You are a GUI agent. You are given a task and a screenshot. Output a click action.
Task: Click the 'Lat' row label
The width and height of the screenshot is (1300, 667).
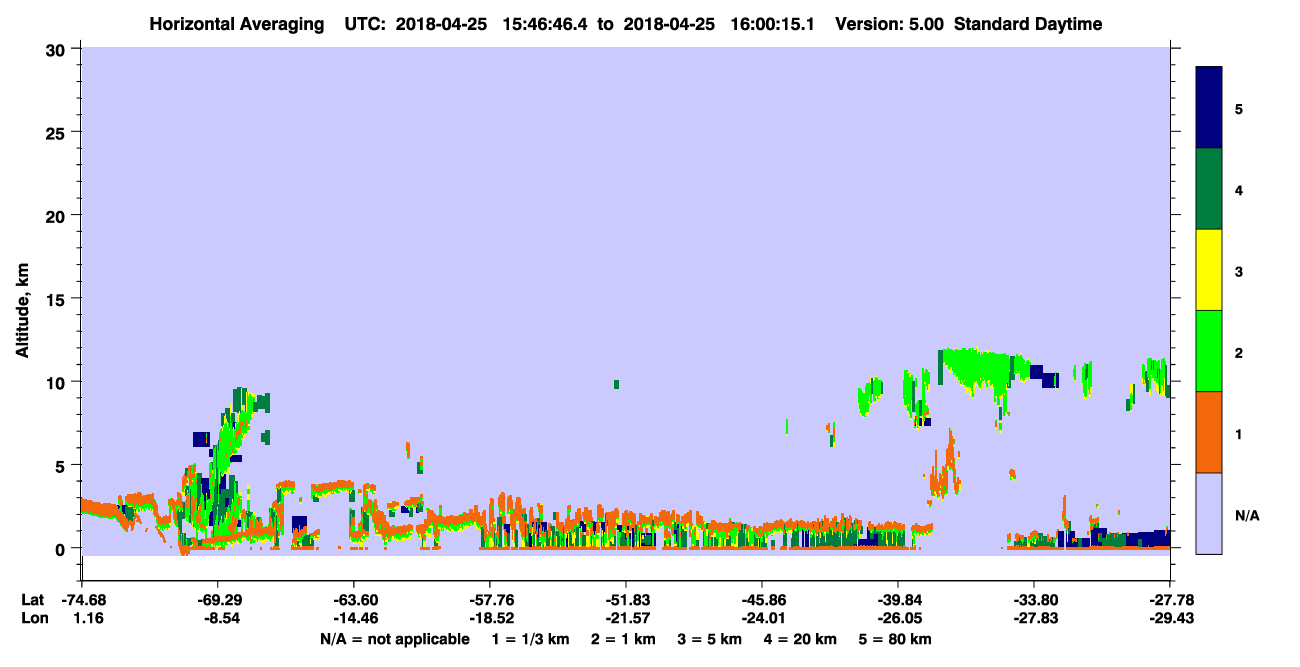(32, 600)
